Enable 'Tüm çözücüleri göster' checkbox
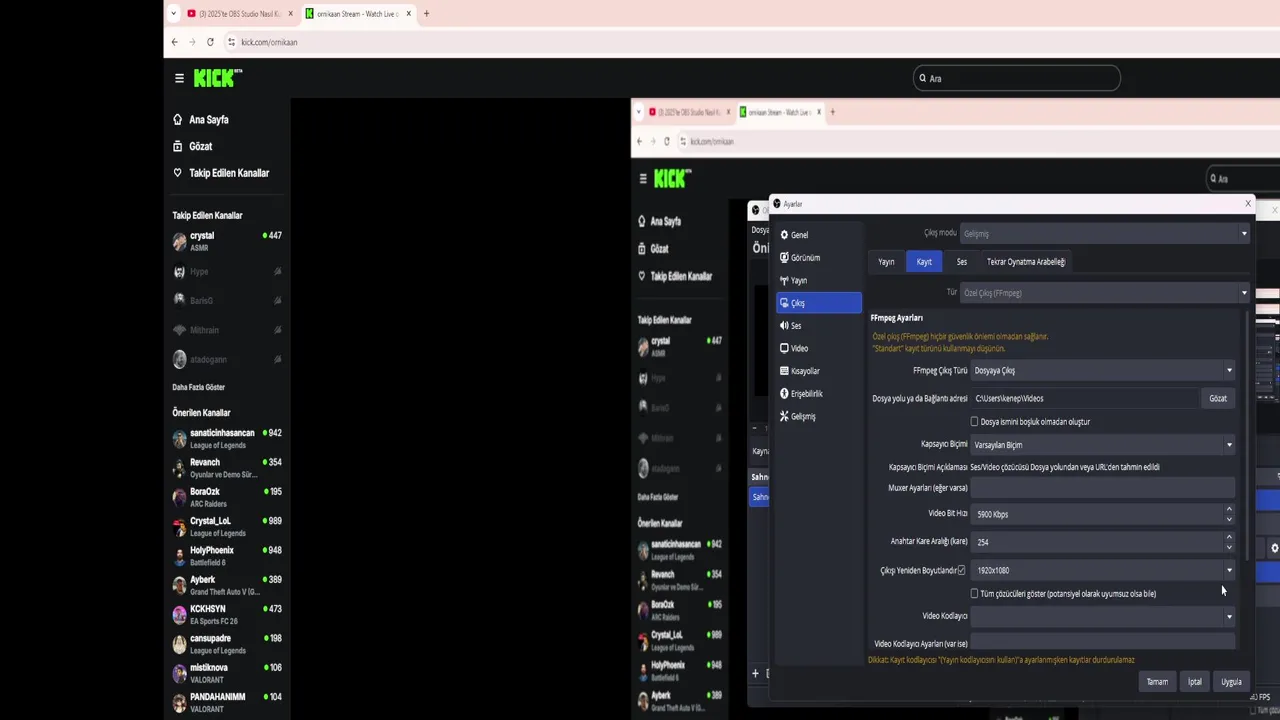 [x=974, y=594]
